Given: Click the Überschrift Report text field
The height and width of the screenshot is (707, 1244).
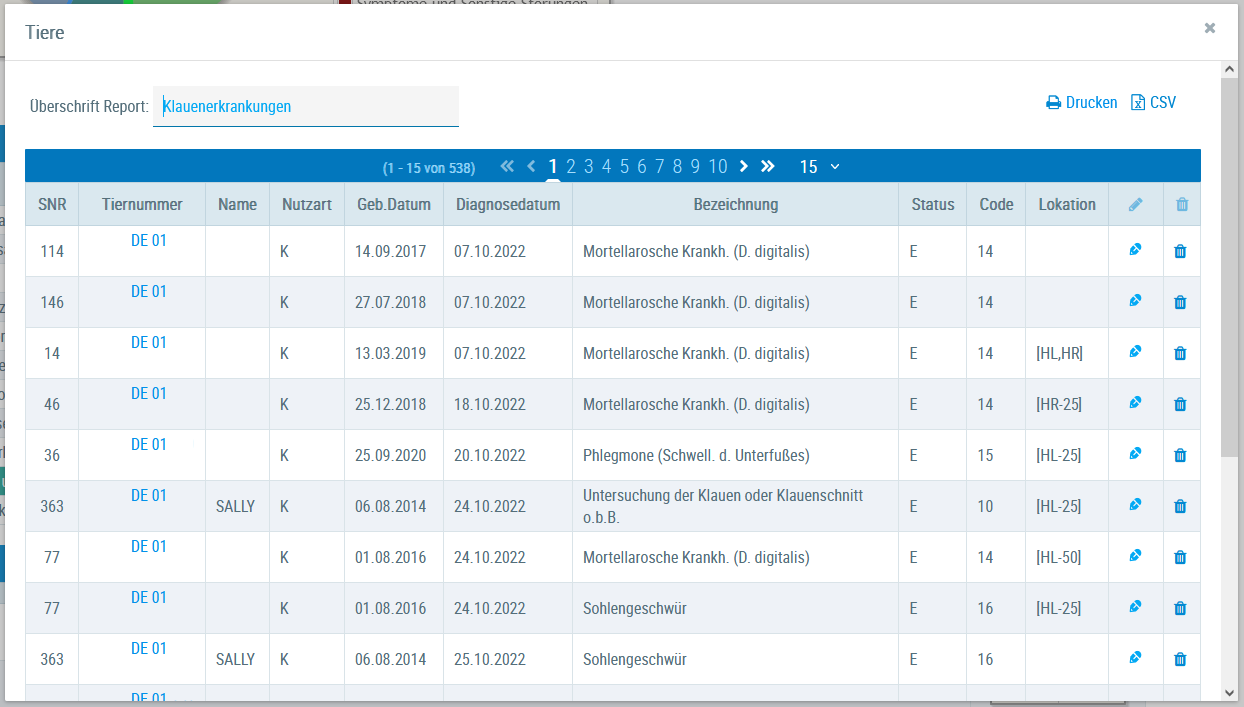Looking at the screenshot, I should 306,106.
